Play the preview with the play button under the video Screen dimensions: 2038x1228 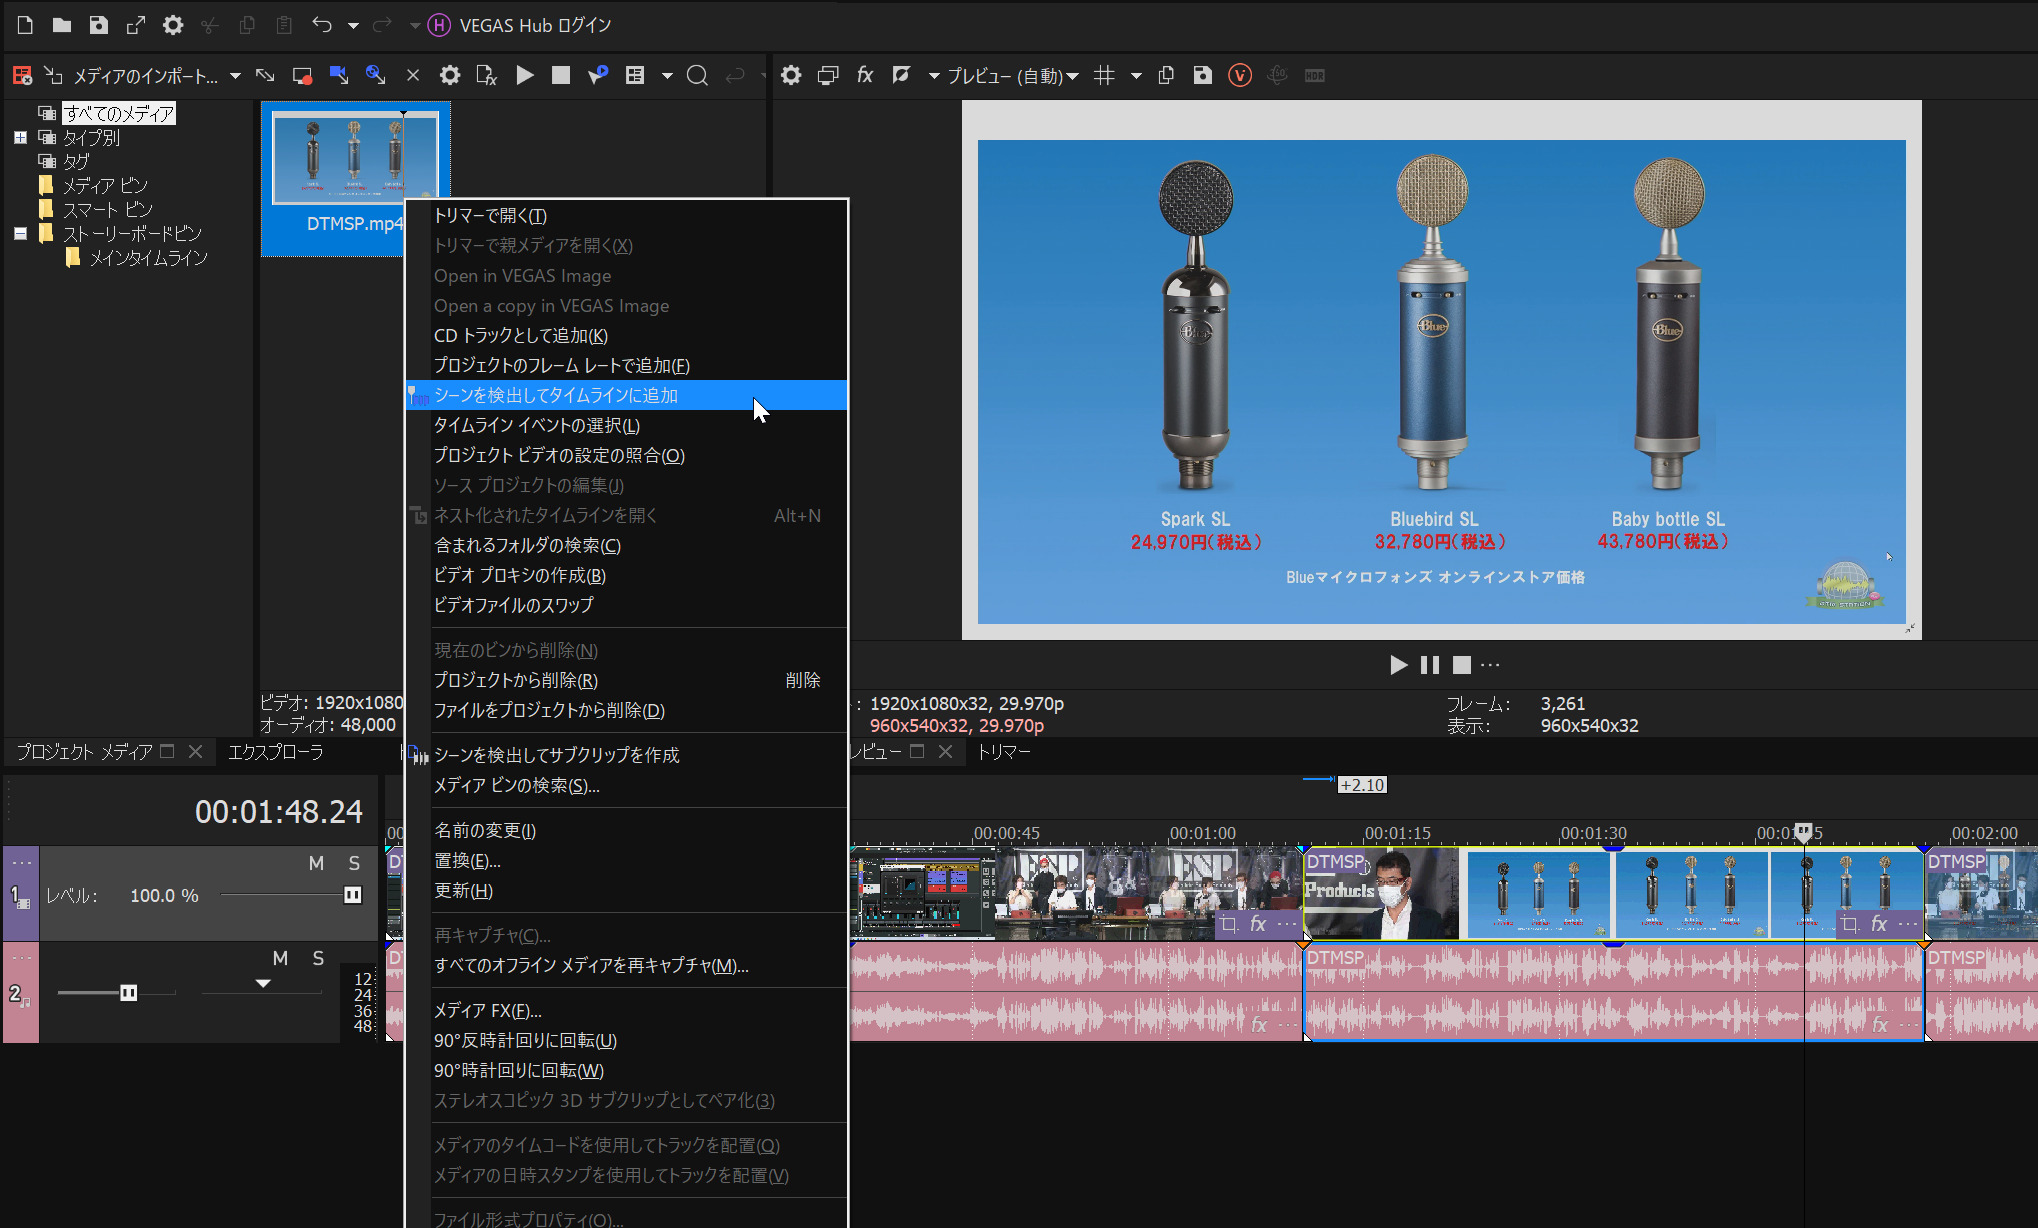1398,665
